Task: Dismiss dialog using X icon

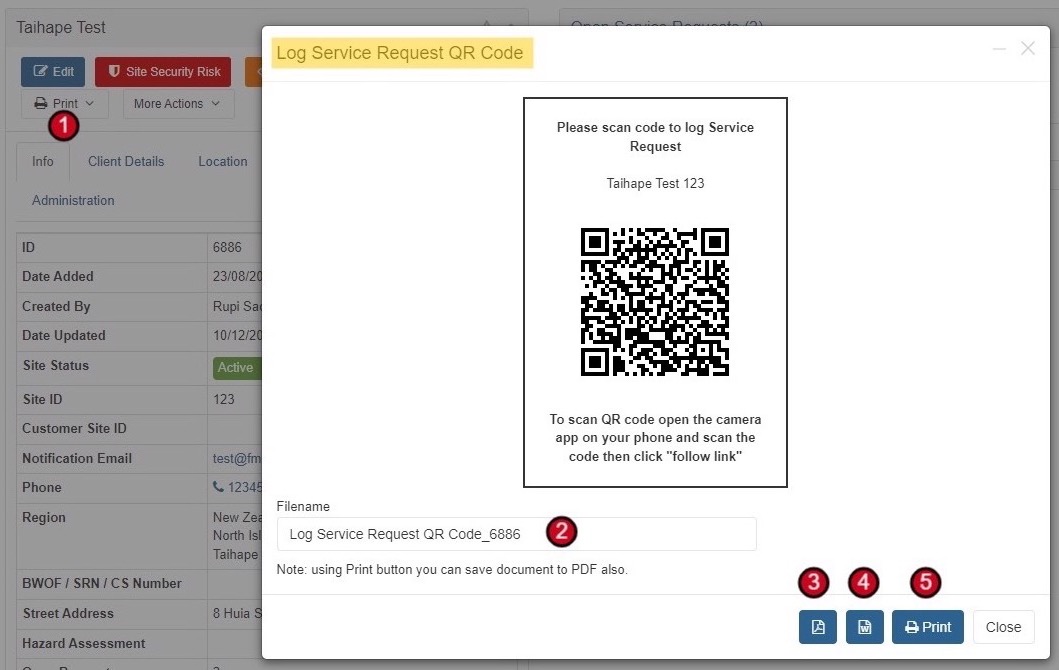Action: pos(1028,49)
